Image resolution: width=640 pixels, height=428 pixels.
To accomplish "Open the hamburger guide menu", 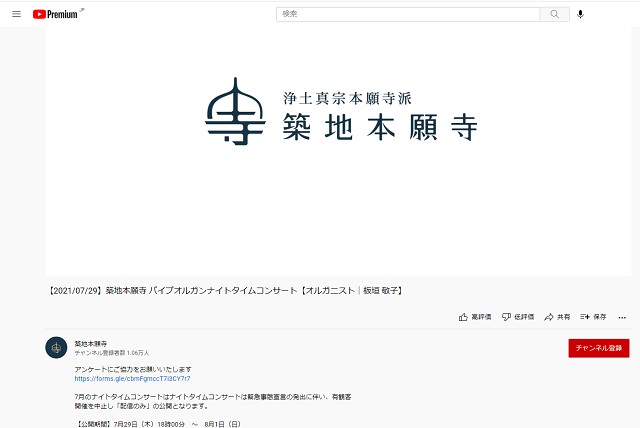I will [16, 14].
